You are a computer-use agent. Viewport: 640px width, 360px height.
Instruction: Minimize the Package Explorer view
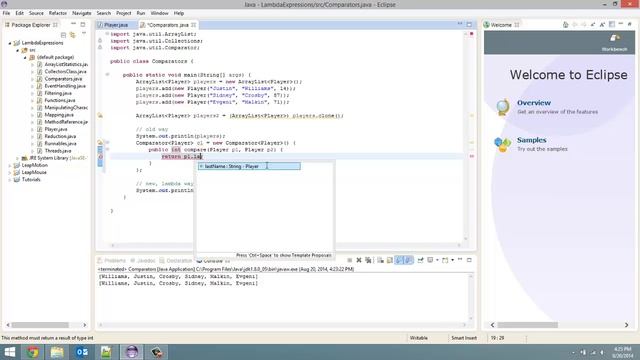tap(73, 24)
